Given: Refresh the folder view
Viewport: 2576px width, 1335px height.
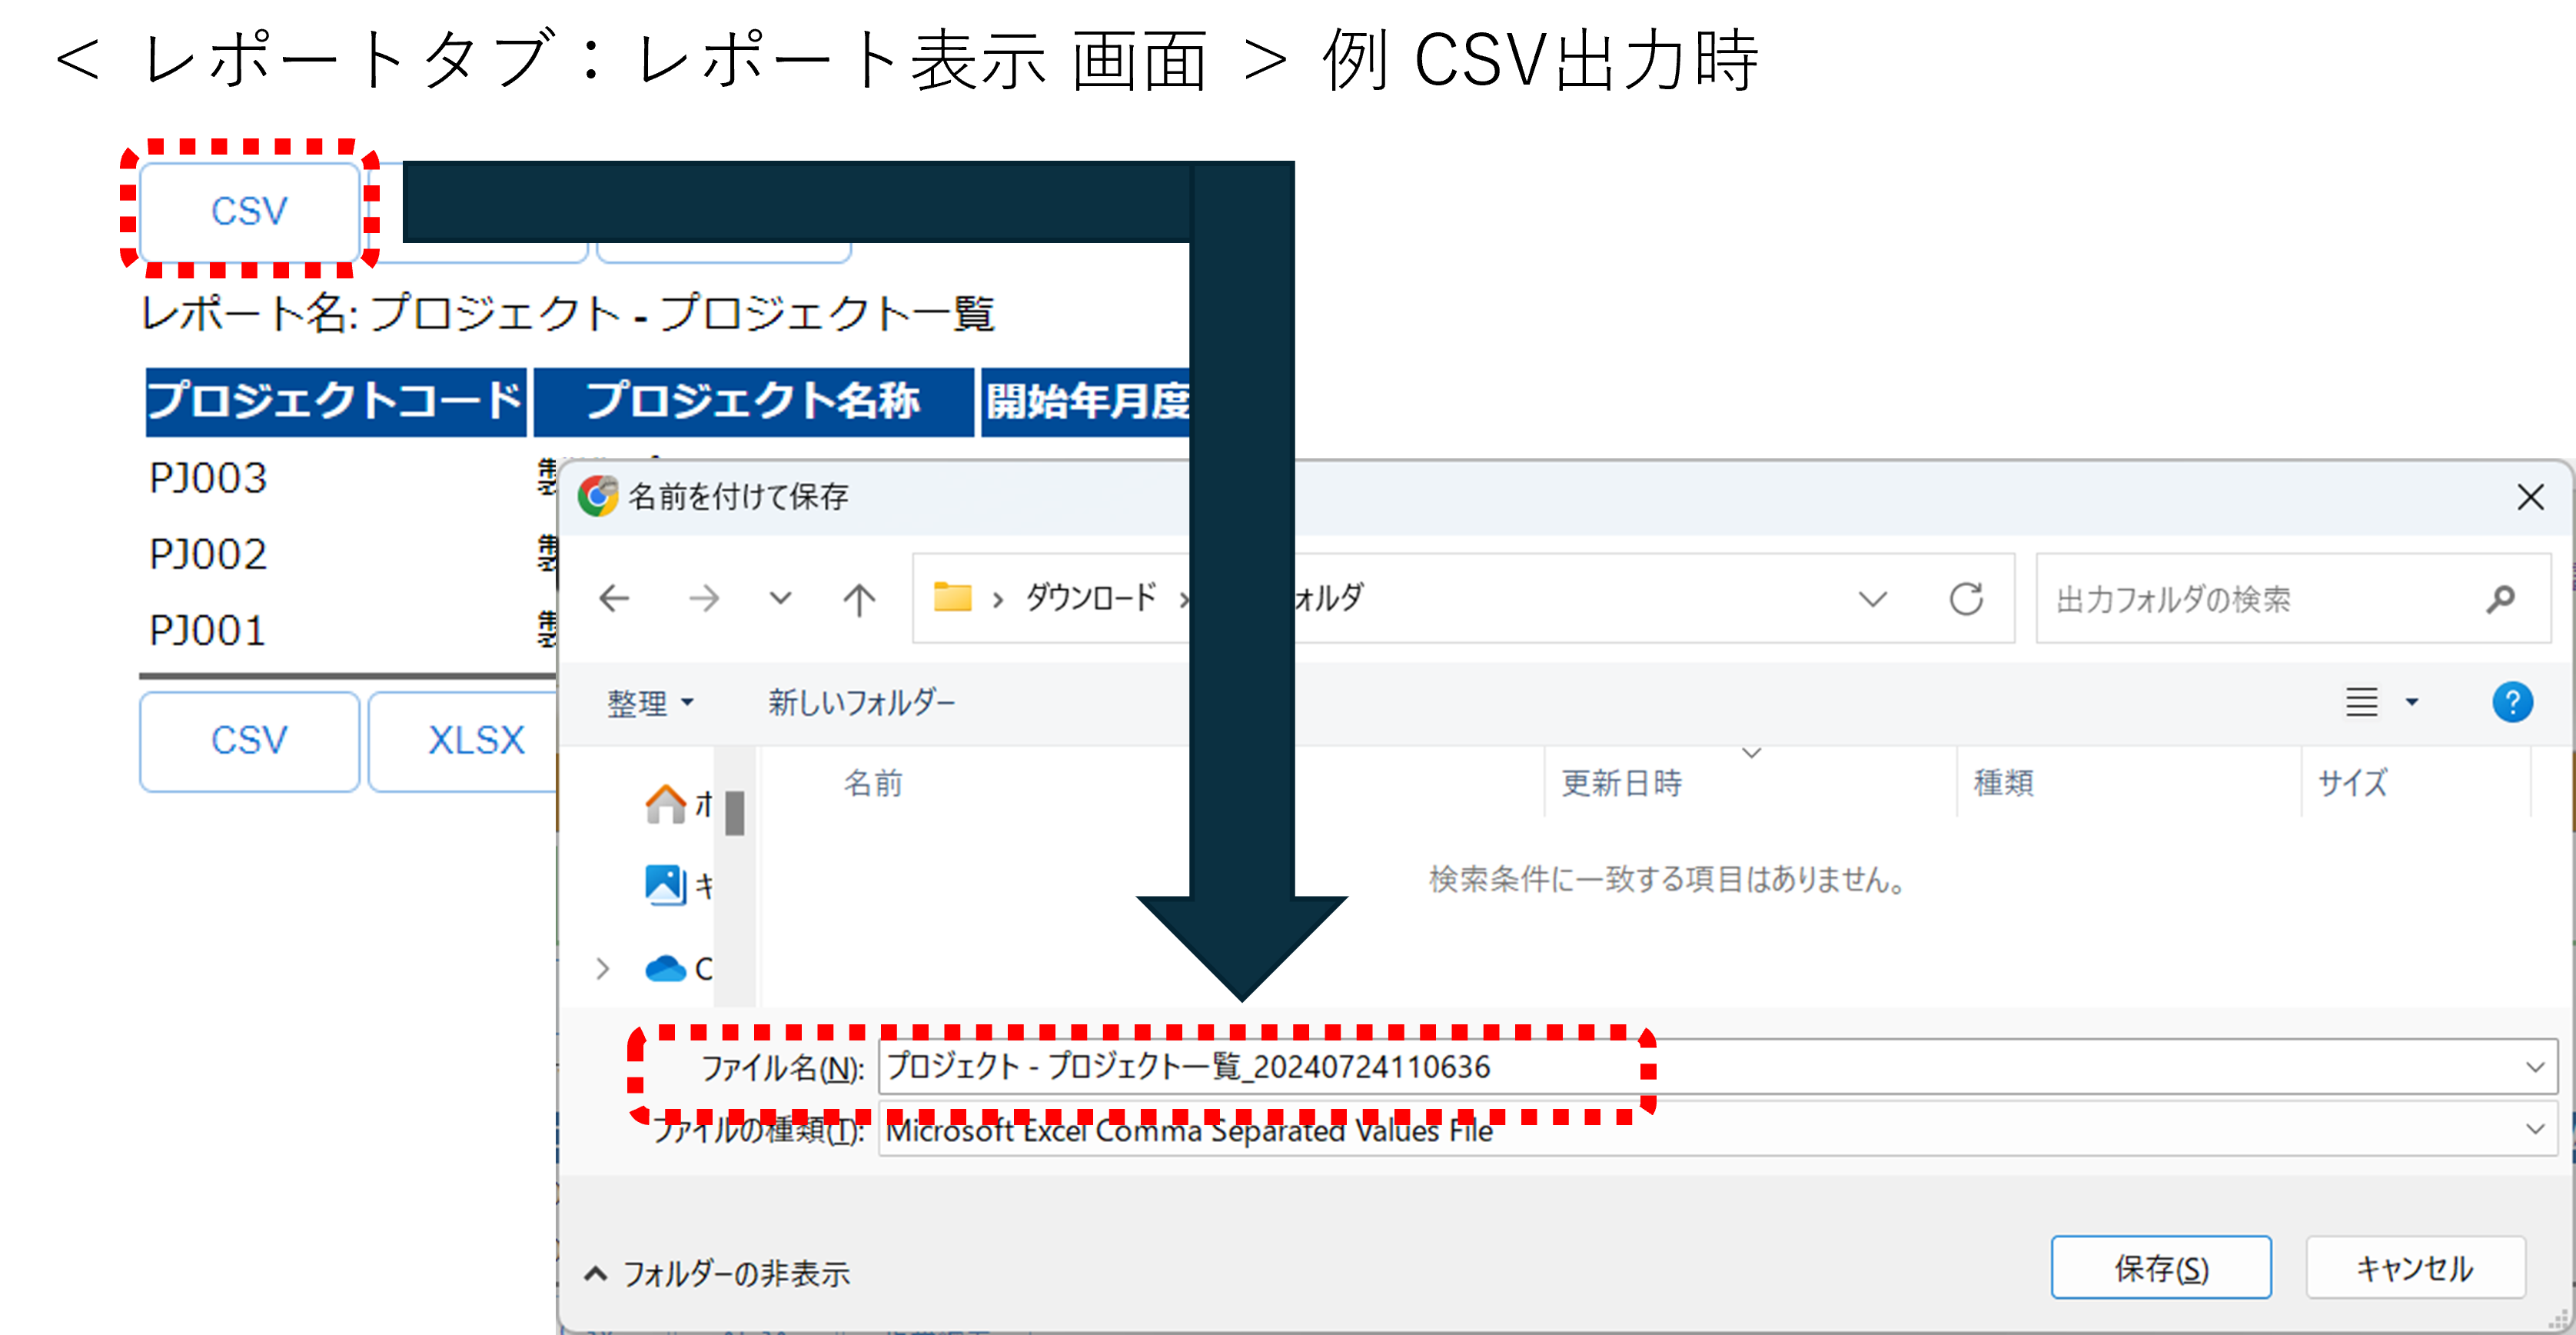Looking at the screenshot, I should pyautogui.click(x=1966, y=599).
